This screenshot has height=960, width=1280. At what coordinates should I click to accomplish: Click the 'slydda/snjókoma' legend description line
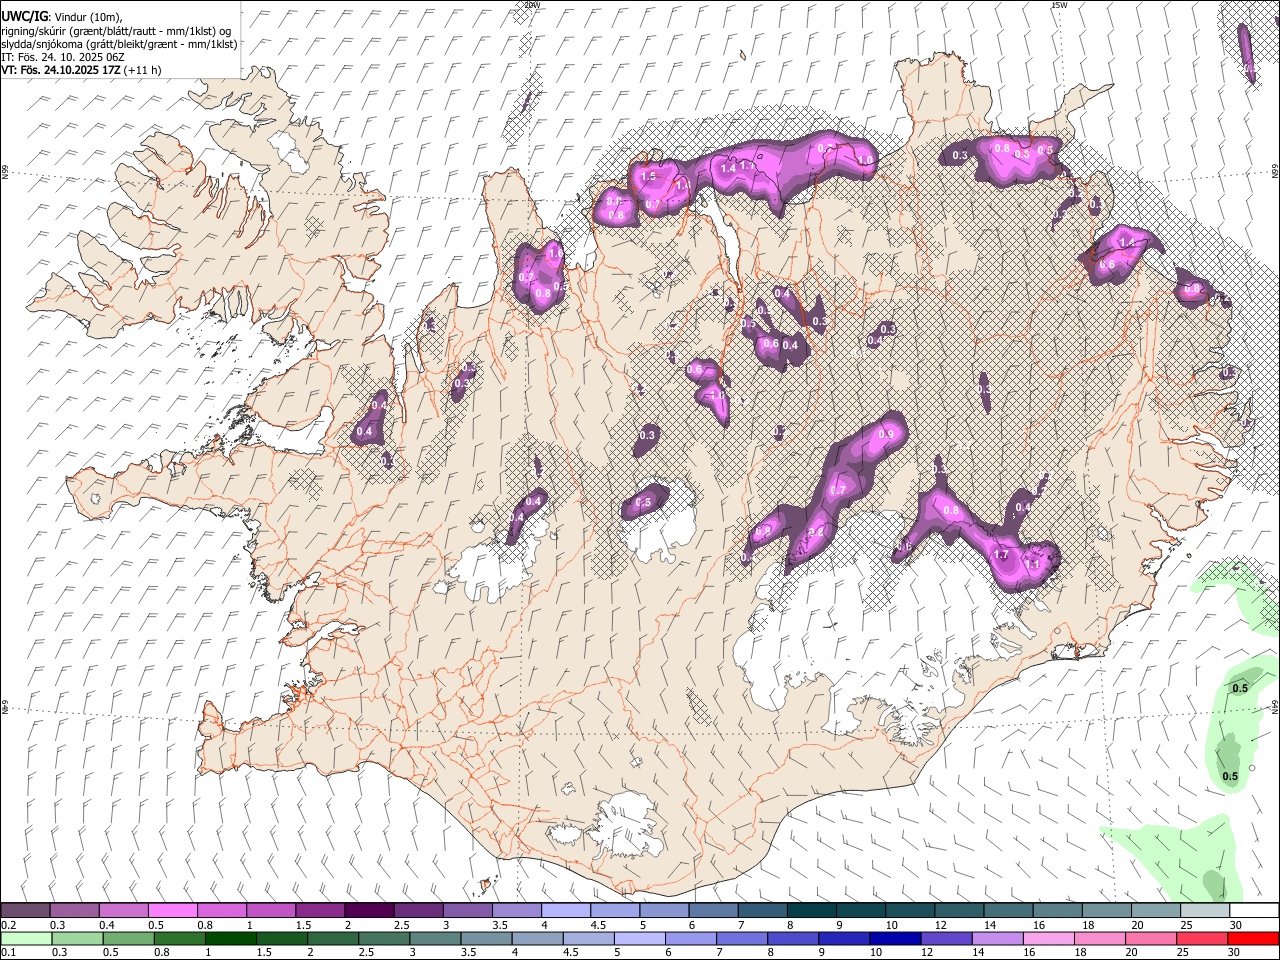[119, 44]
